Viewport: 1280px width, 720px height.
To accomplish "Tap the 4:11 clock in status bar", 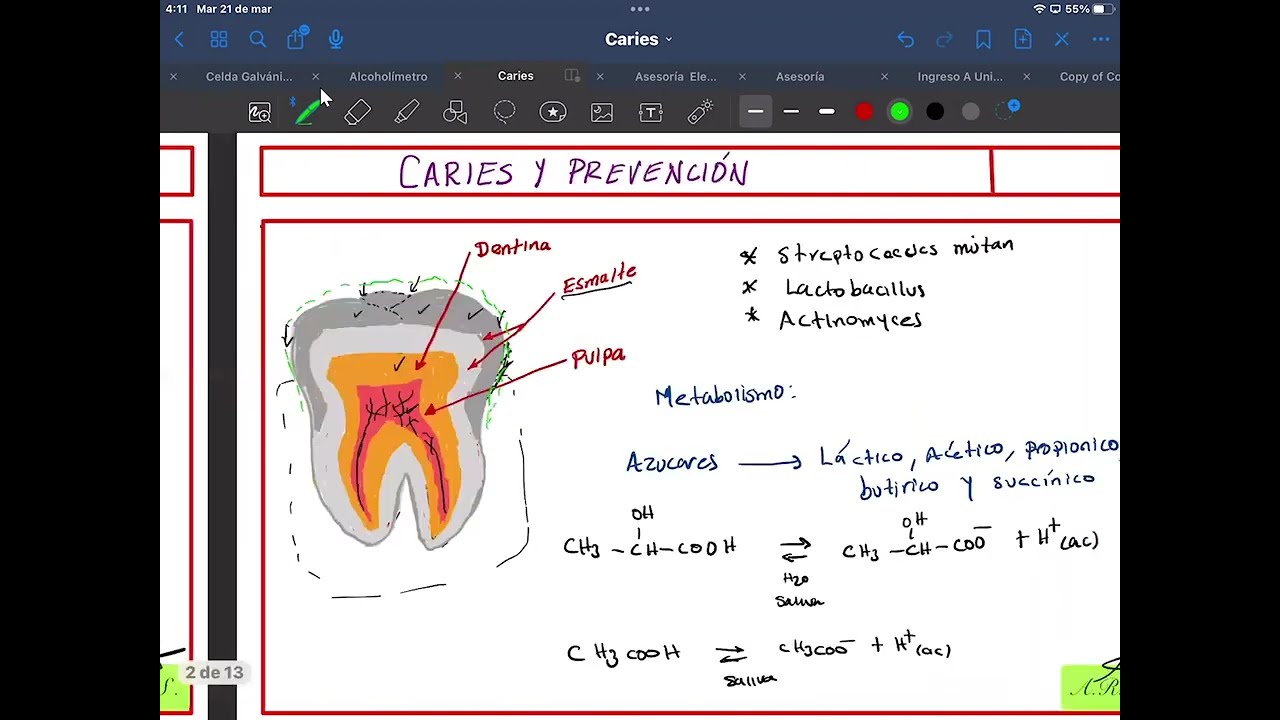I will coord(177,9).
